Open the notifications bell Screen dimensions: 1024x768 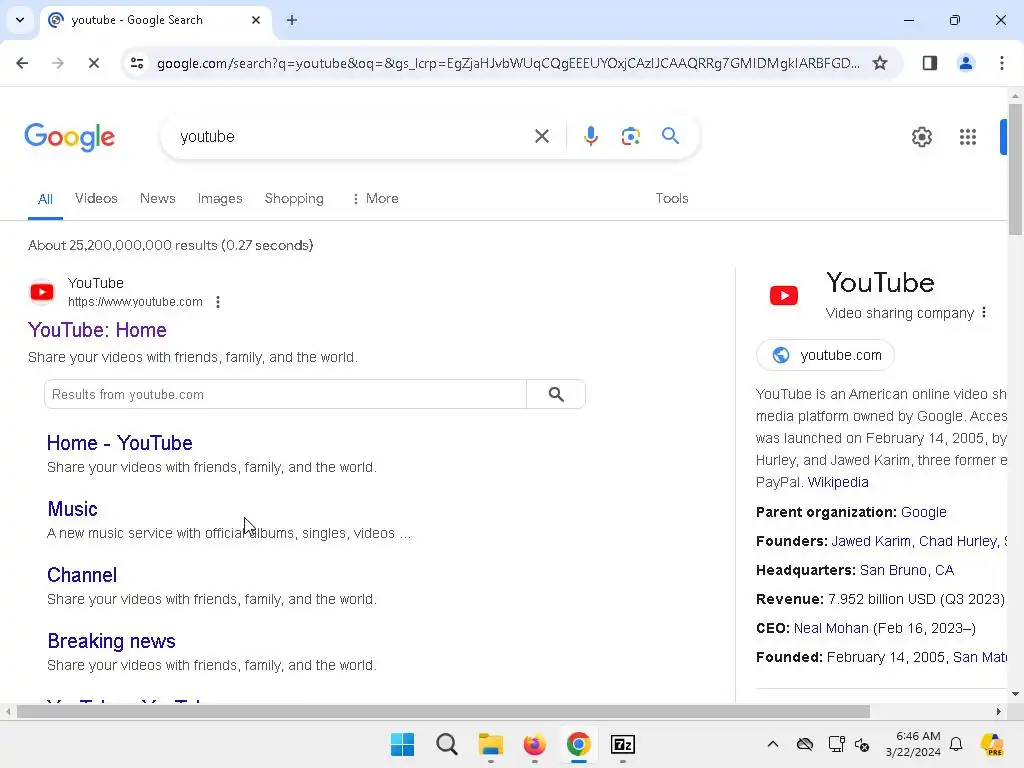(956, 744)
